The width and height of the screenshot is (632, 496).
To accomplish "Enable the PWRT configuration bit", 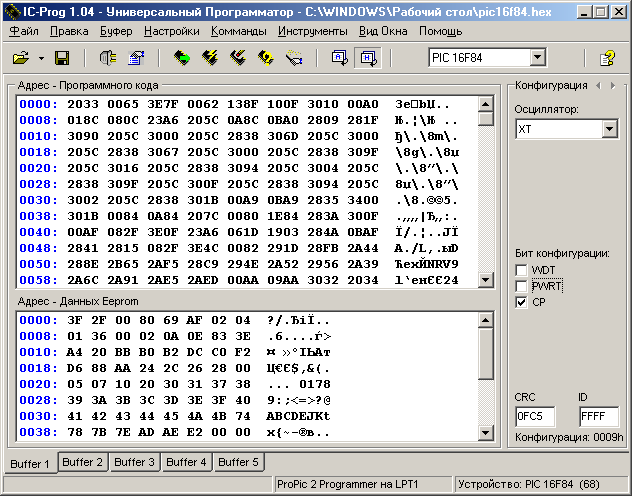I will coord(521,286).
